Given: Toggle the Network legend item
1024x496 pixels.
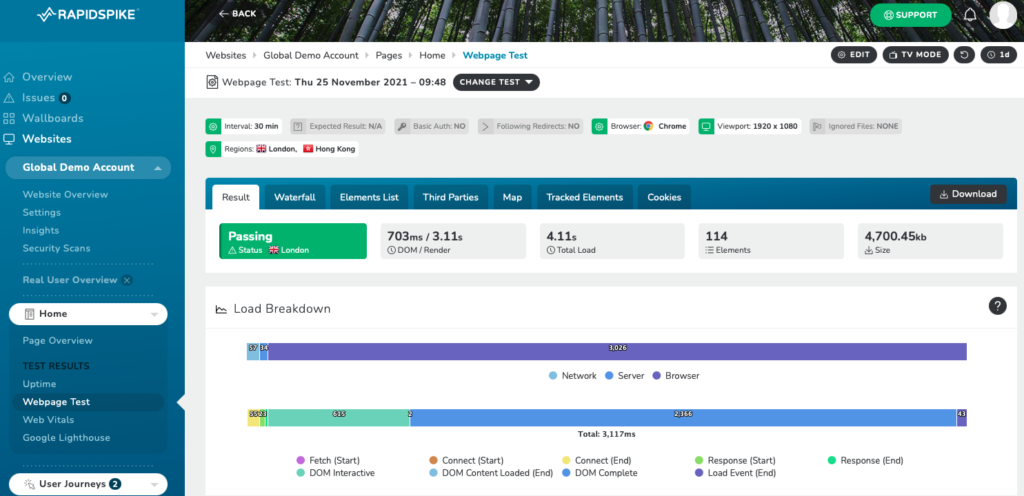Looking at the screenshot, I should point(573,376).
